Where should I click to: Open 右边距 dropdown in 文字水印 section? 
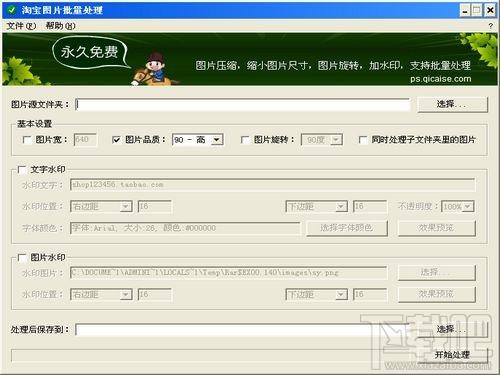click(125, 207)
